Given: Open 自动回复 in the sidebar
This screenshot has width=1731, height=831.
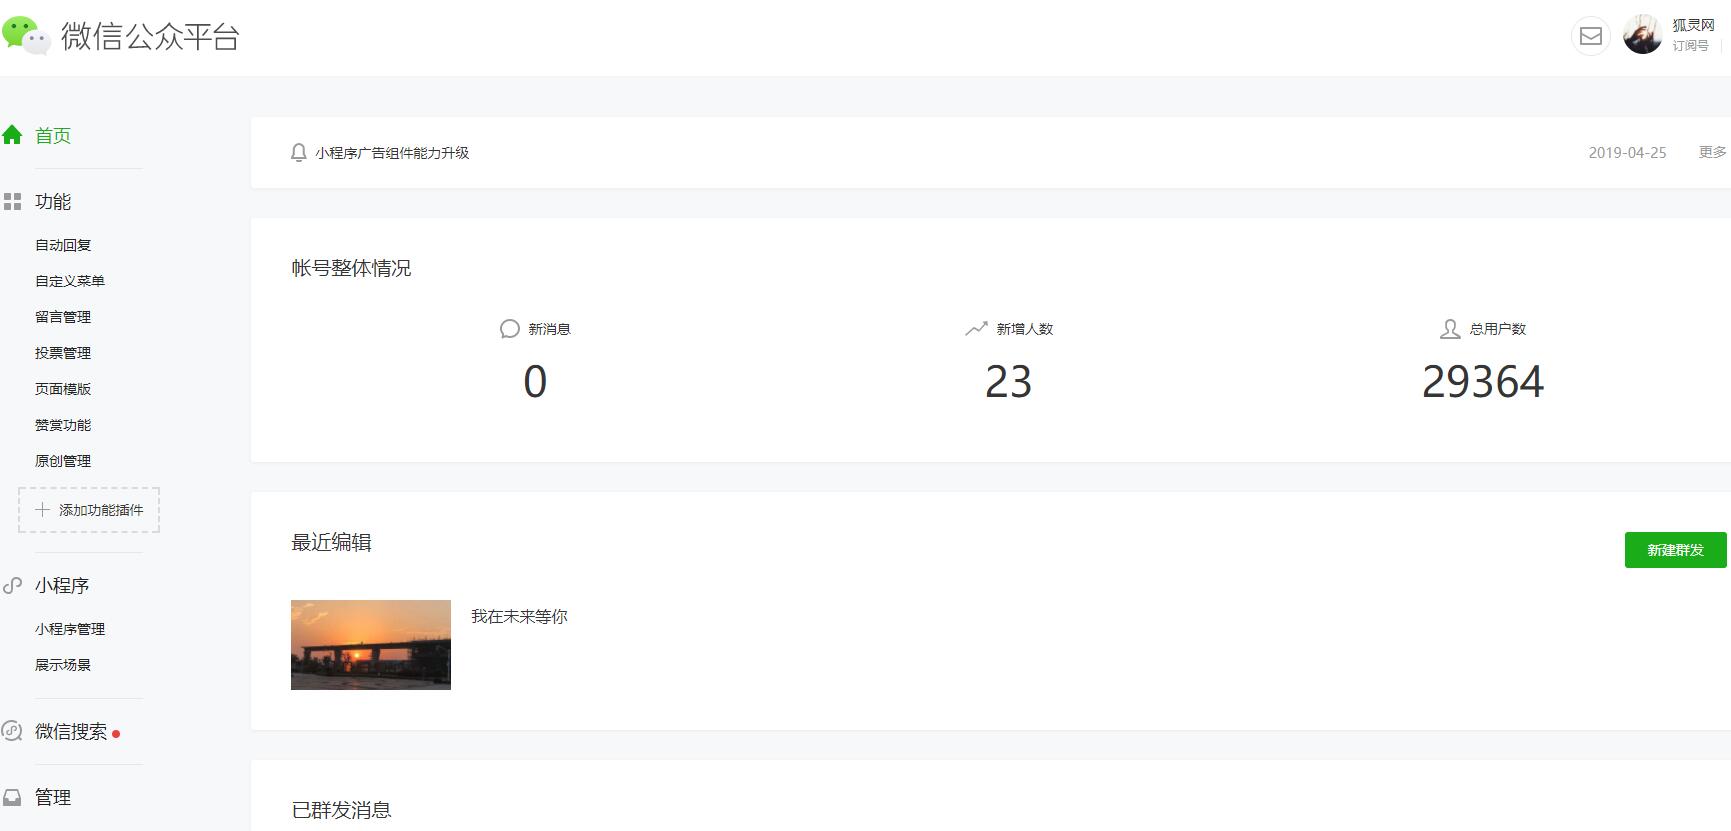Looking at the screenshot, I should [x=63, y=245].
